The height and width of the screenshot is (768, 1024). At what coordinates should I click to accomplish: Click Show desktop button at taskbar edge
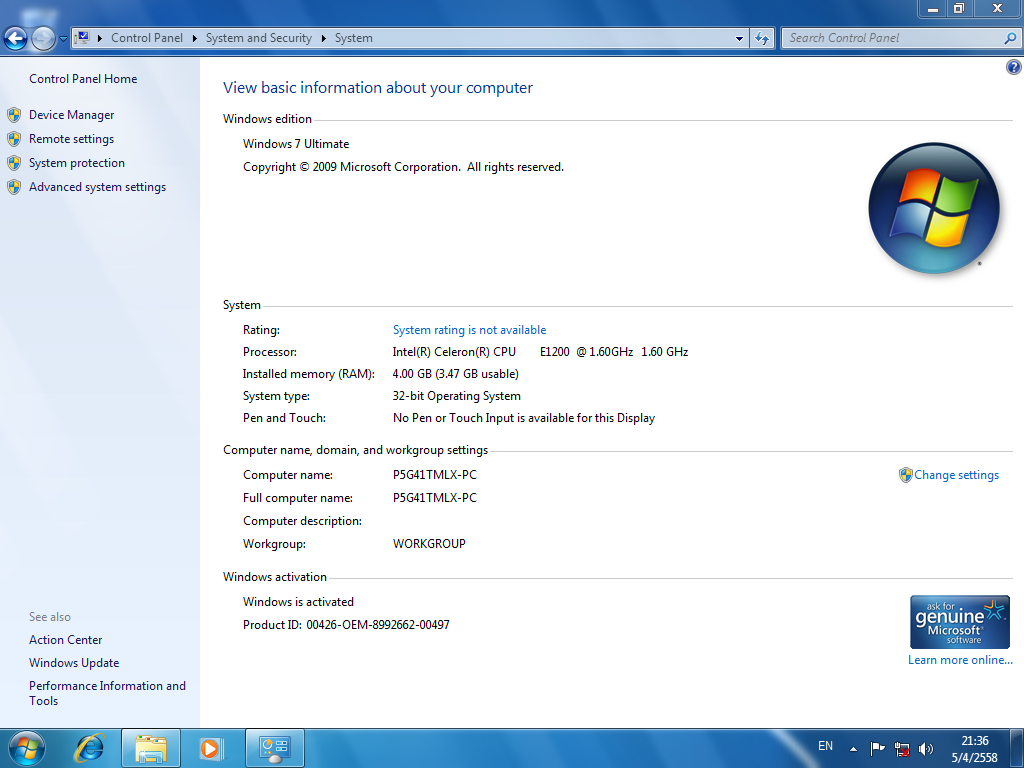(x=1017, y=748)
